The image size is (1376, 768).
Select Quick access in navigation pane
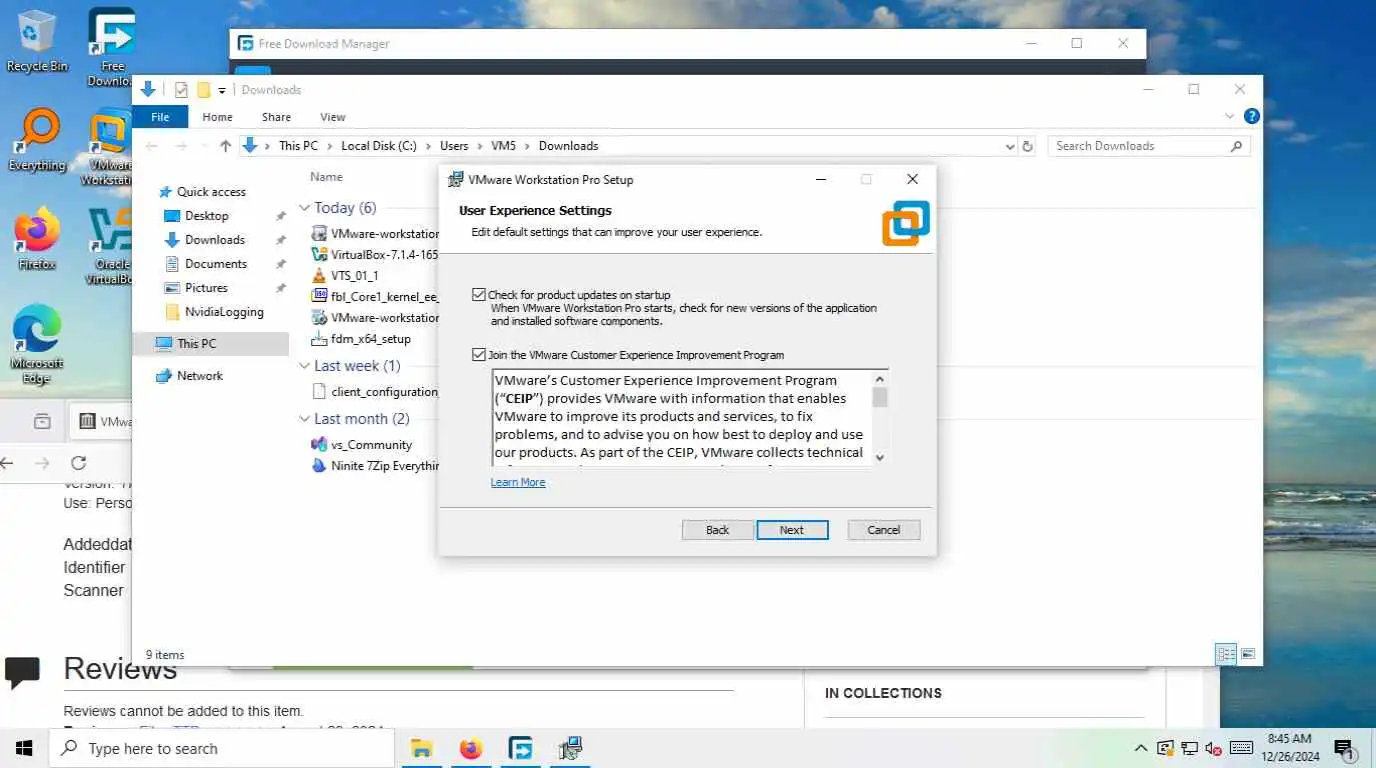pos(211,192)
